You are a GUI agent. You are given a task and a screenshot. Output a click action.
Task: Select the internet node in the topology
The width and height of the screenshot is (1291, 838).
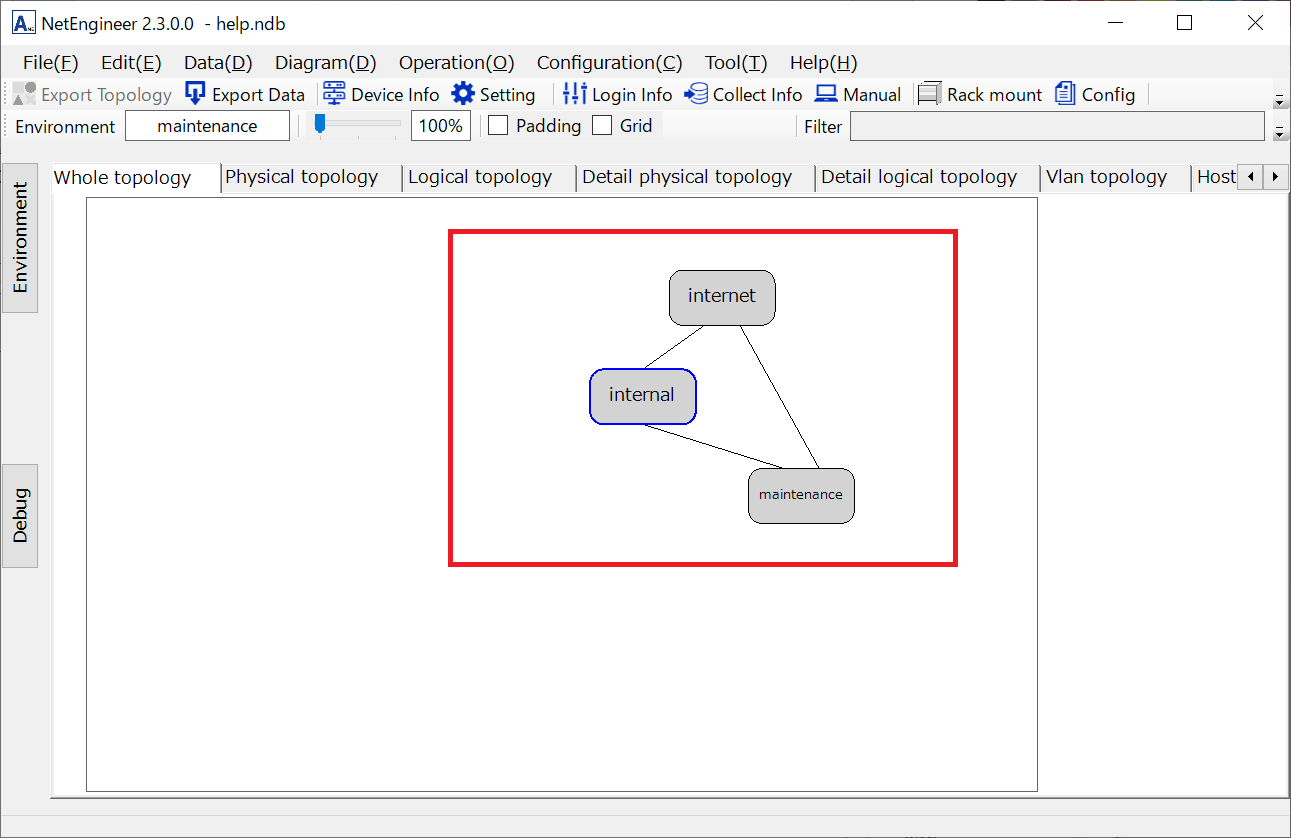tap(722, 297)
